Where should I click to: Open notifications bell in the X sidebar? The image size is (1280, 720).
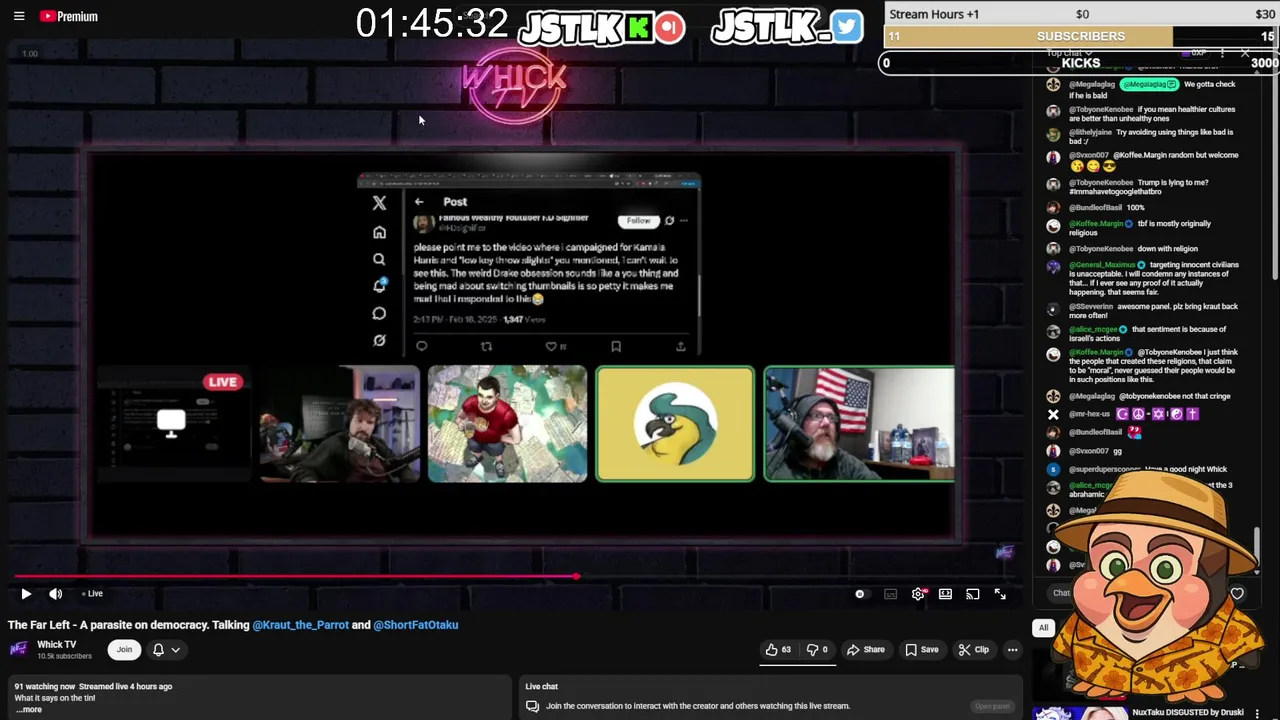point(379,286)
